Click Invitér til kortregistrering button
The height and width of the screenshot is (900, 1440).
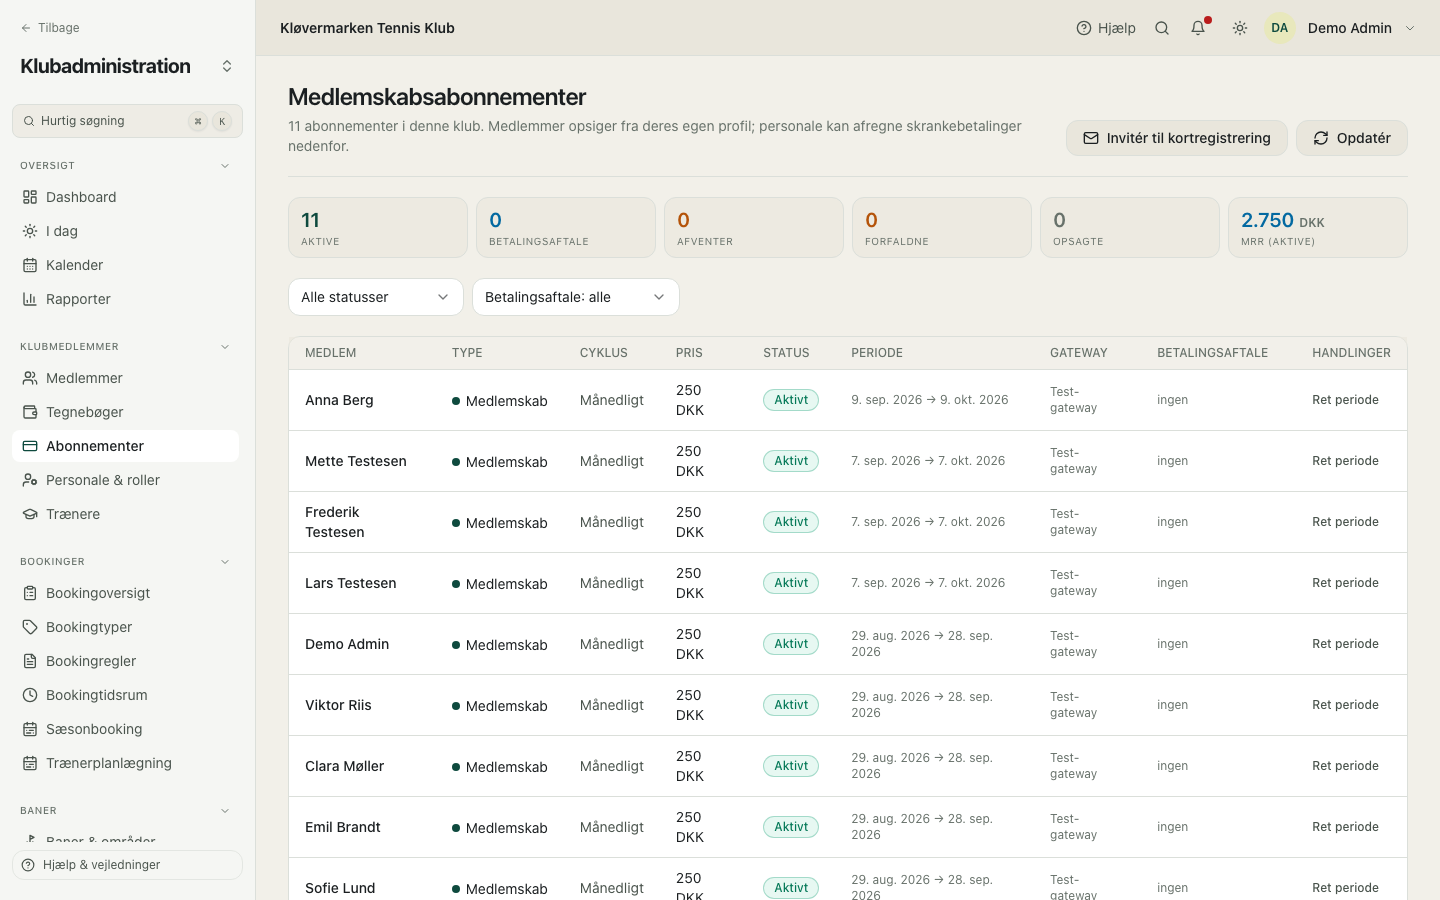tap(1177, 138)
